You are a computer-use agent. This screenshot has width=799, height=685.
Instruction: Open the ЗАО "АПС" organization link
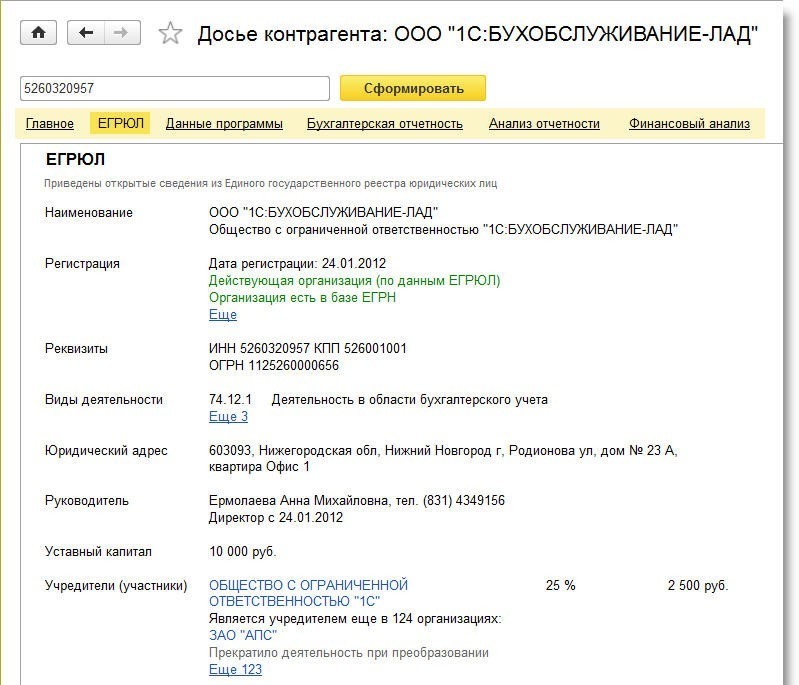pyautogui.click(x=243, y=635)
